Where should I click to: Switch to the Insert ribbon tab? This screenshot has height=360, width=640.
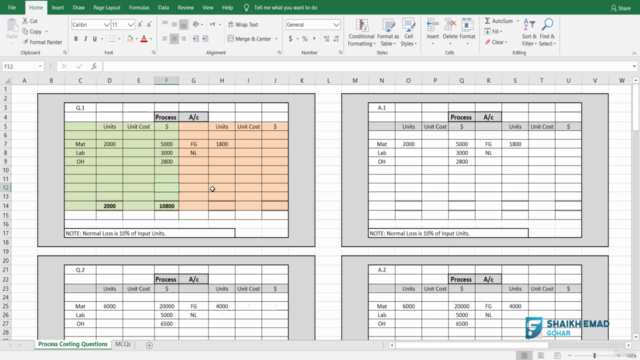58,7
